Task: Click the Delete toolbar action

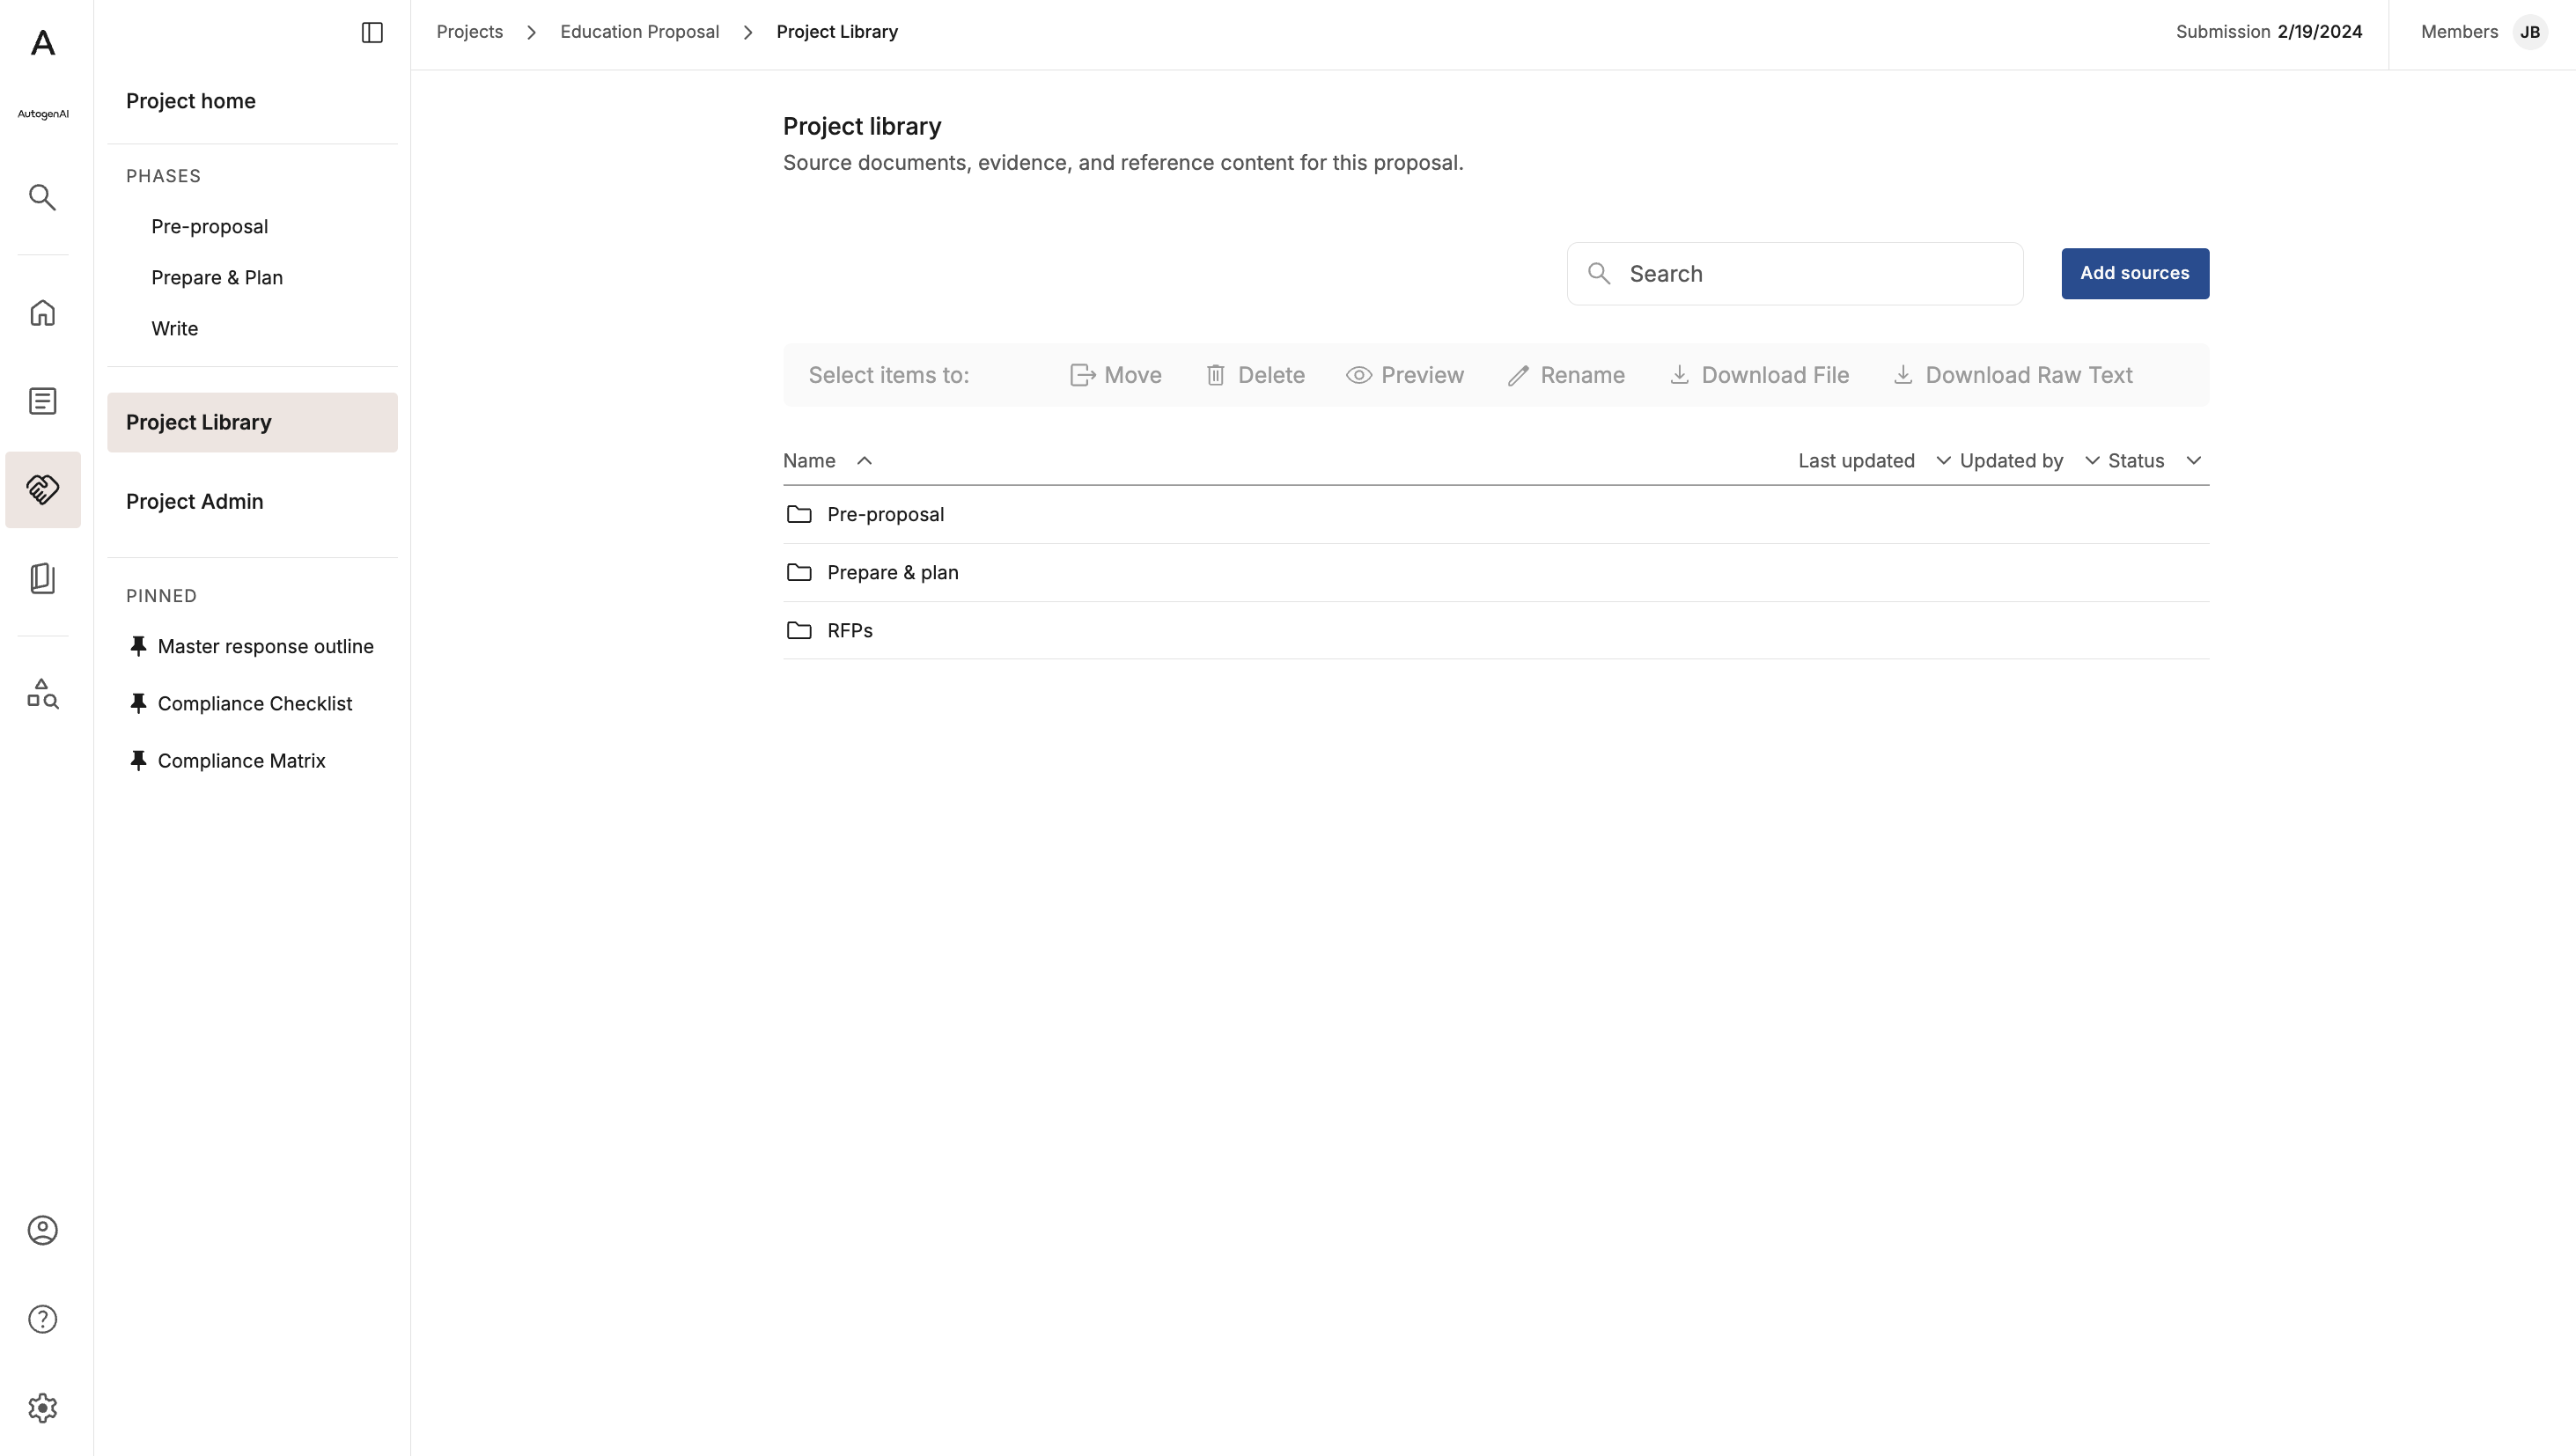Action: (x=1255, y=375)
